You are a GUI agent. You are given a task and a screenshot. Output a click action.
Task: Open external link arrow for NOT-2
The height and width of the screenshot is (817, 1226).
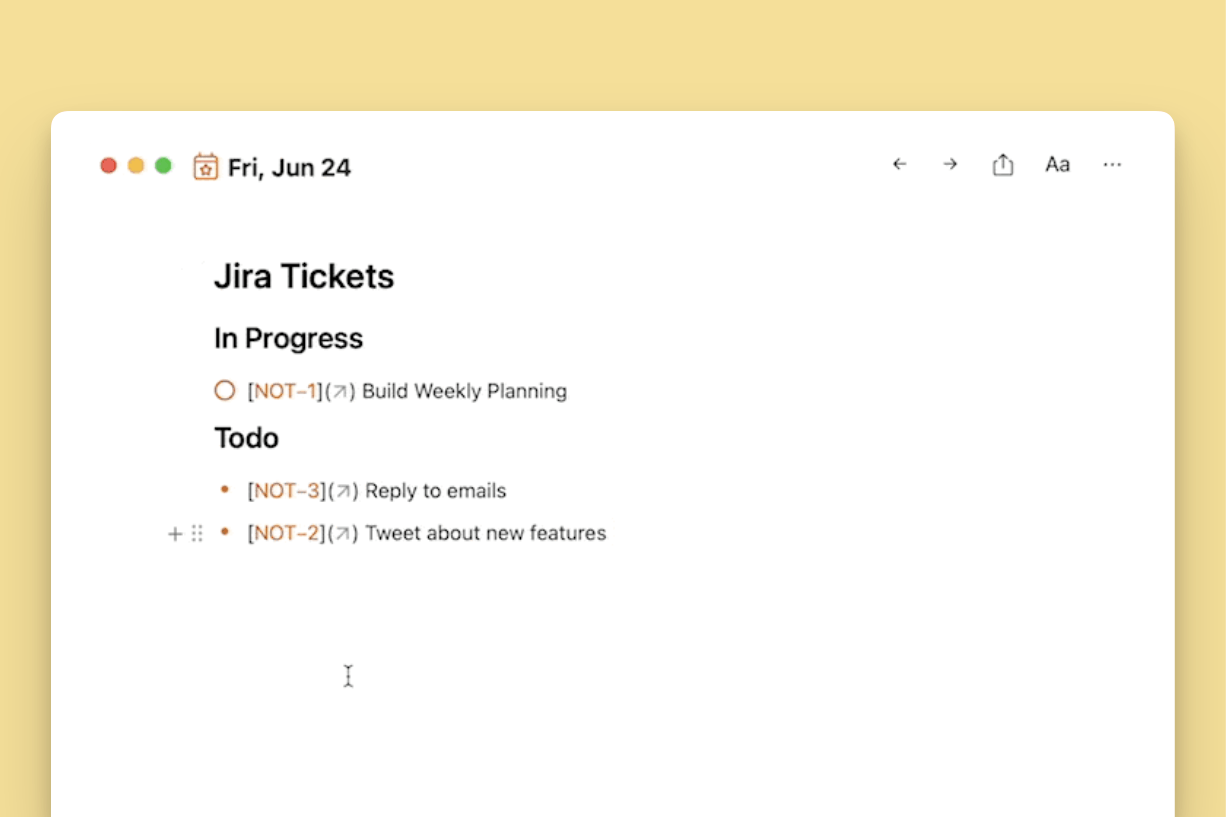tap(343, 534)
